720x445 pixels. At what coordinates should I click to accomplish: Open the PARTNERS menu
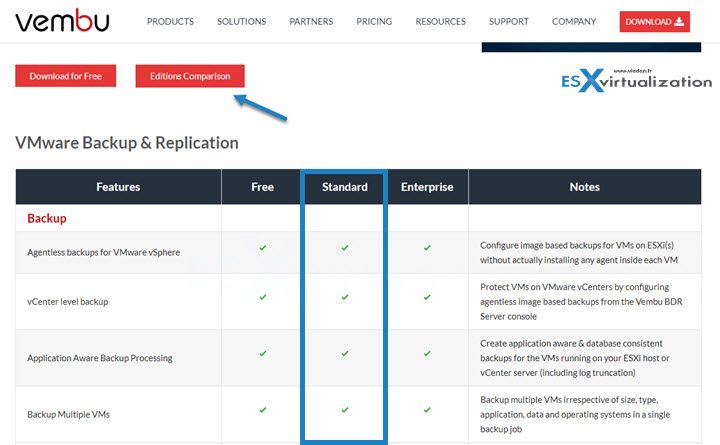(311, 22)
